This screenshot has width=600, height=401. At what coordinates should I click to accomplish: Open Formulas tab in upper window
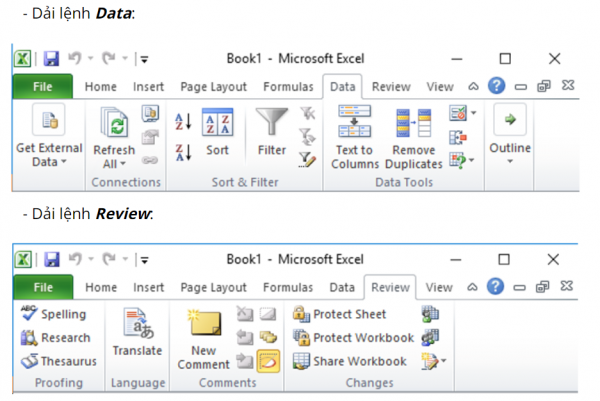288,87
